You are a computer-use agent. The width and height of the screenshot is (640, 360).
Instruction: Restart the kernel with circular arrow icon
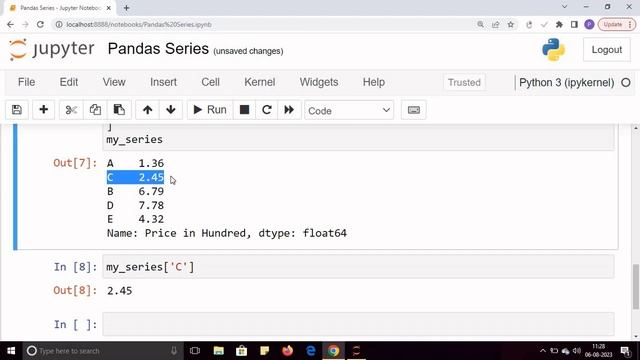tap(267, 110)
